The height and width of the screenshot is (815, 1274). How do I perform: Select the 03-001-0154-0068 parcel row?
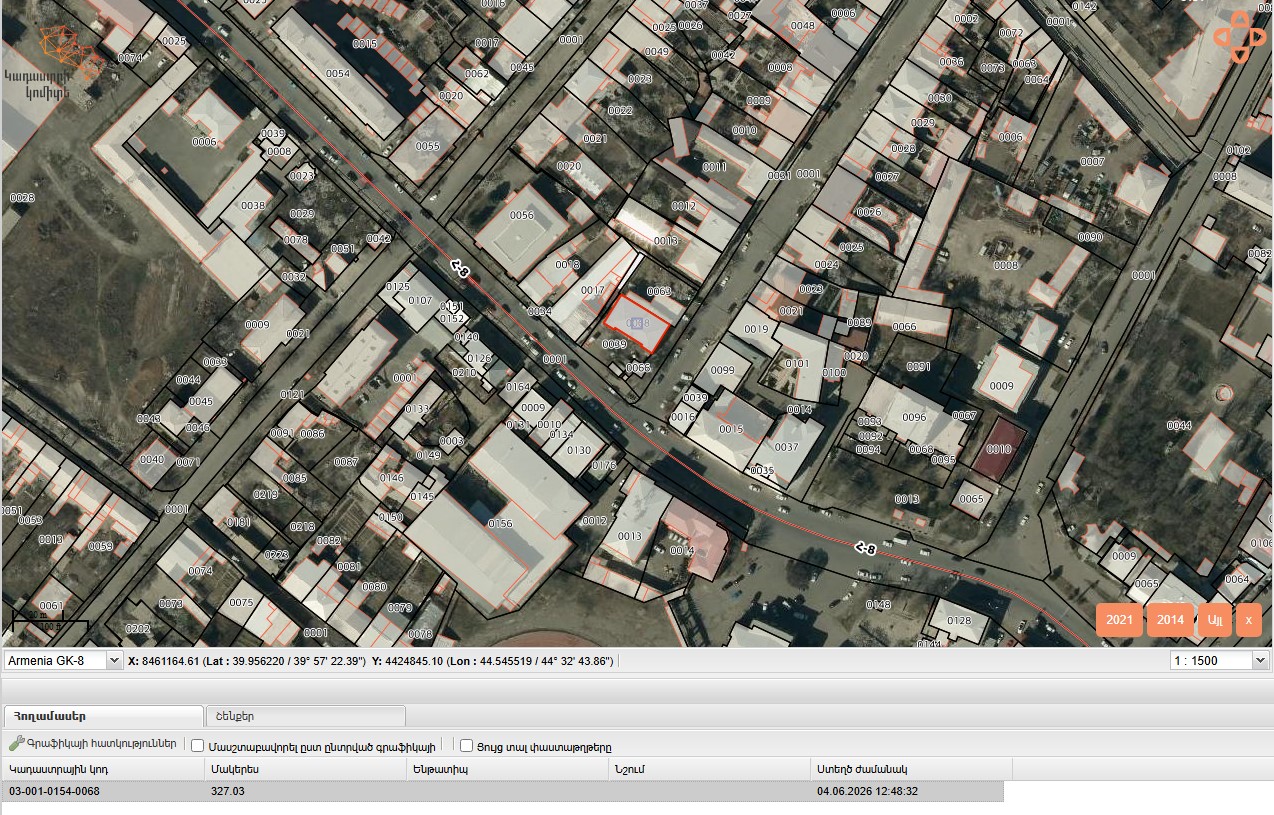pyautogui.click(x=503, y=791)
